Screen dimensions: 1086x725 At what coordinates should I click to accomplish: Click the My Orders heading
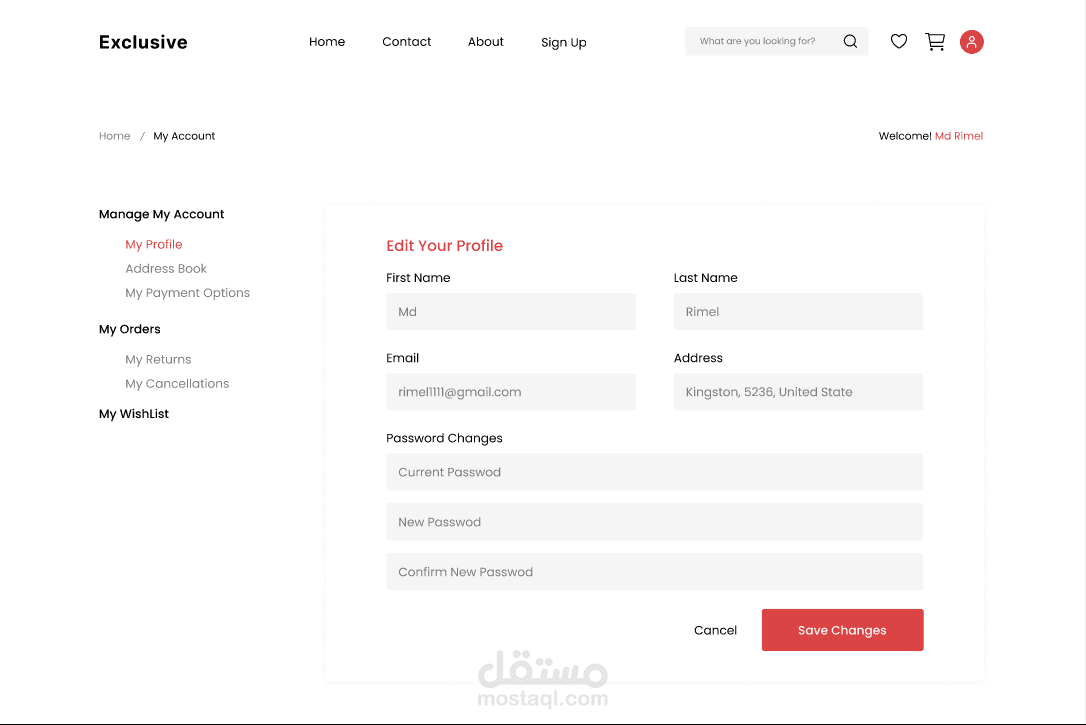tap(130, 329)
